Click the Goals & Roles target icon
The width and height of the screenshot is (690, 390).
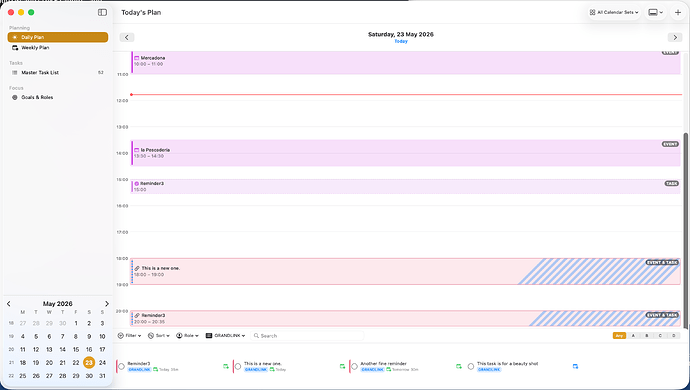(15, 97)
